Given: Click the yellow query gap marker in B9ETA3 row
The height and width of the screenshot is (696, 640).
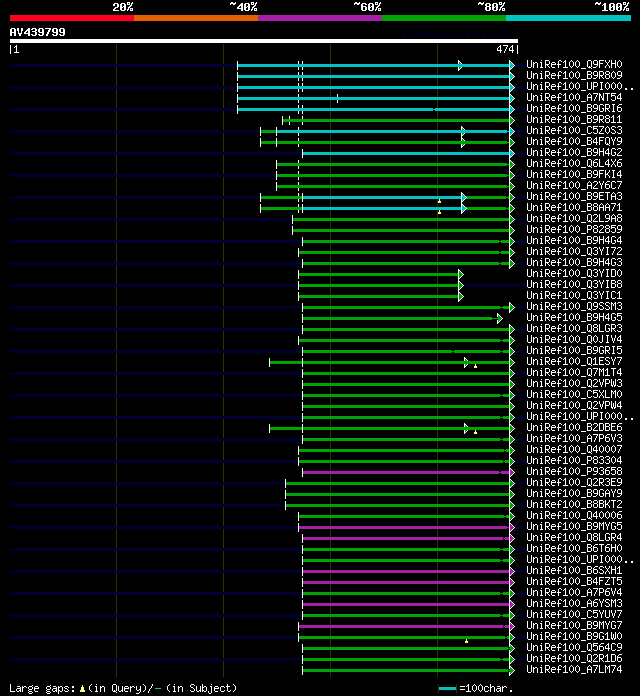Looking at the screenshot, I should pos(439,202).
